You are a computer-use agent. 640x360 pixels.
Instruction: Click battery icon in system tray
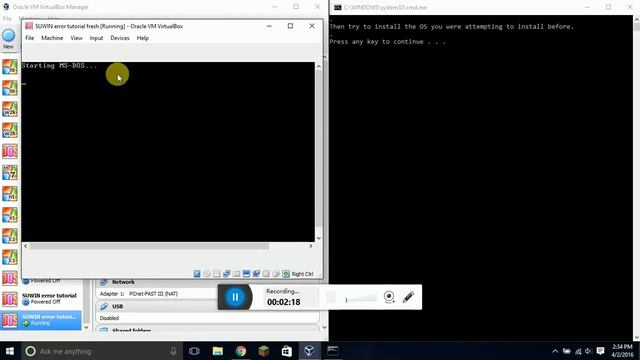[567, 351]
